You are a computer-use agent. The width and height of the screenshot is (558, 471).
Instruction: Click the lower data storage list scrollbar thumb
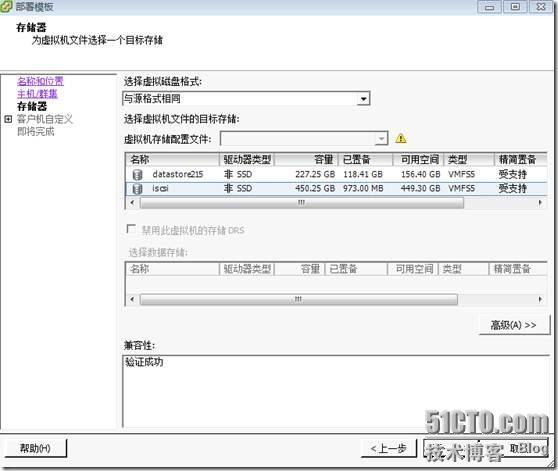point(299,300)
